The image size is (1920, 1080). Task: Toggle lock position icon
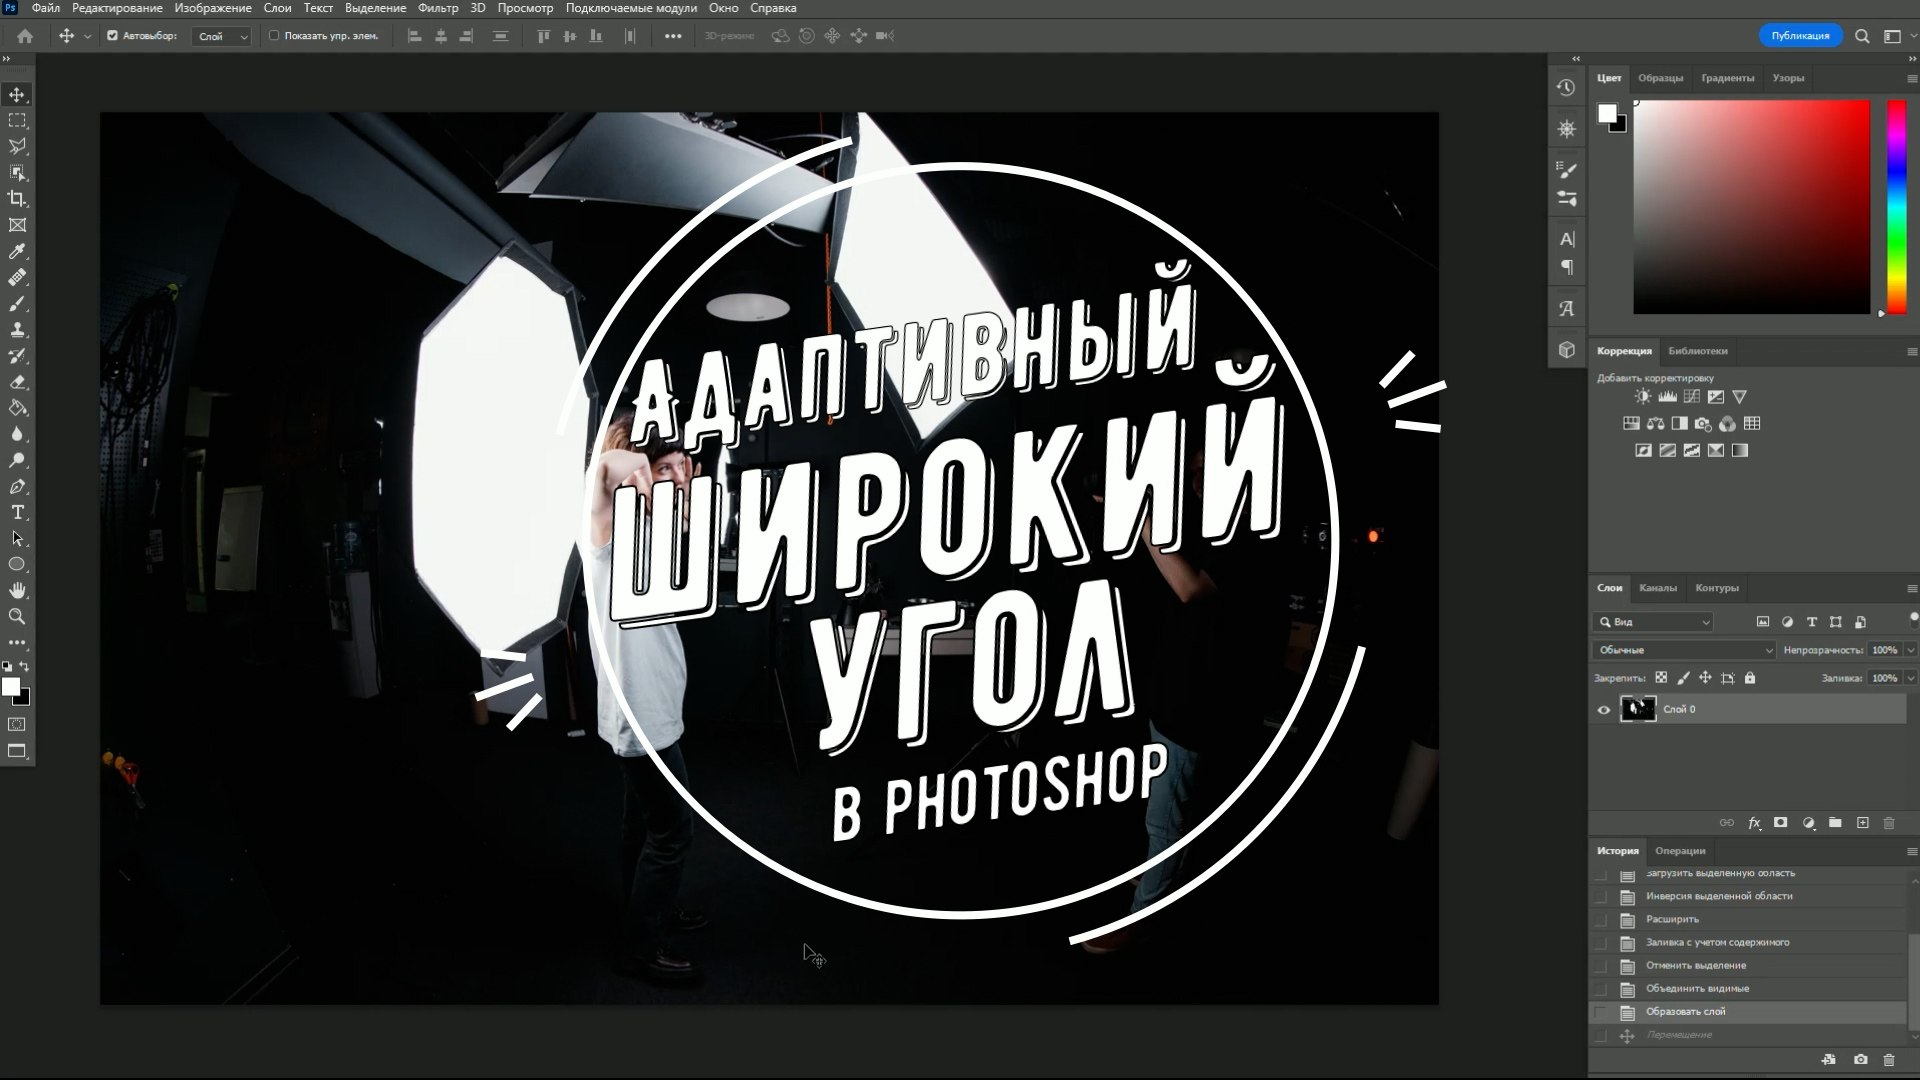tap(1705, 678)
